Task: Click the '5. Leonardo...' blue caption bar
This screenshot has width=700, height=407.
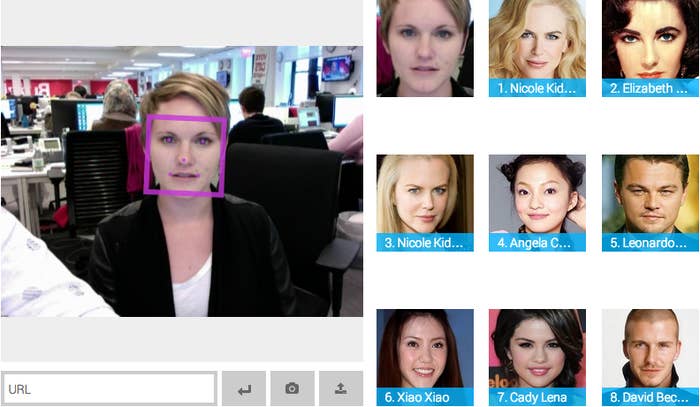Action: pyautogui.click(x=650, y=242)
